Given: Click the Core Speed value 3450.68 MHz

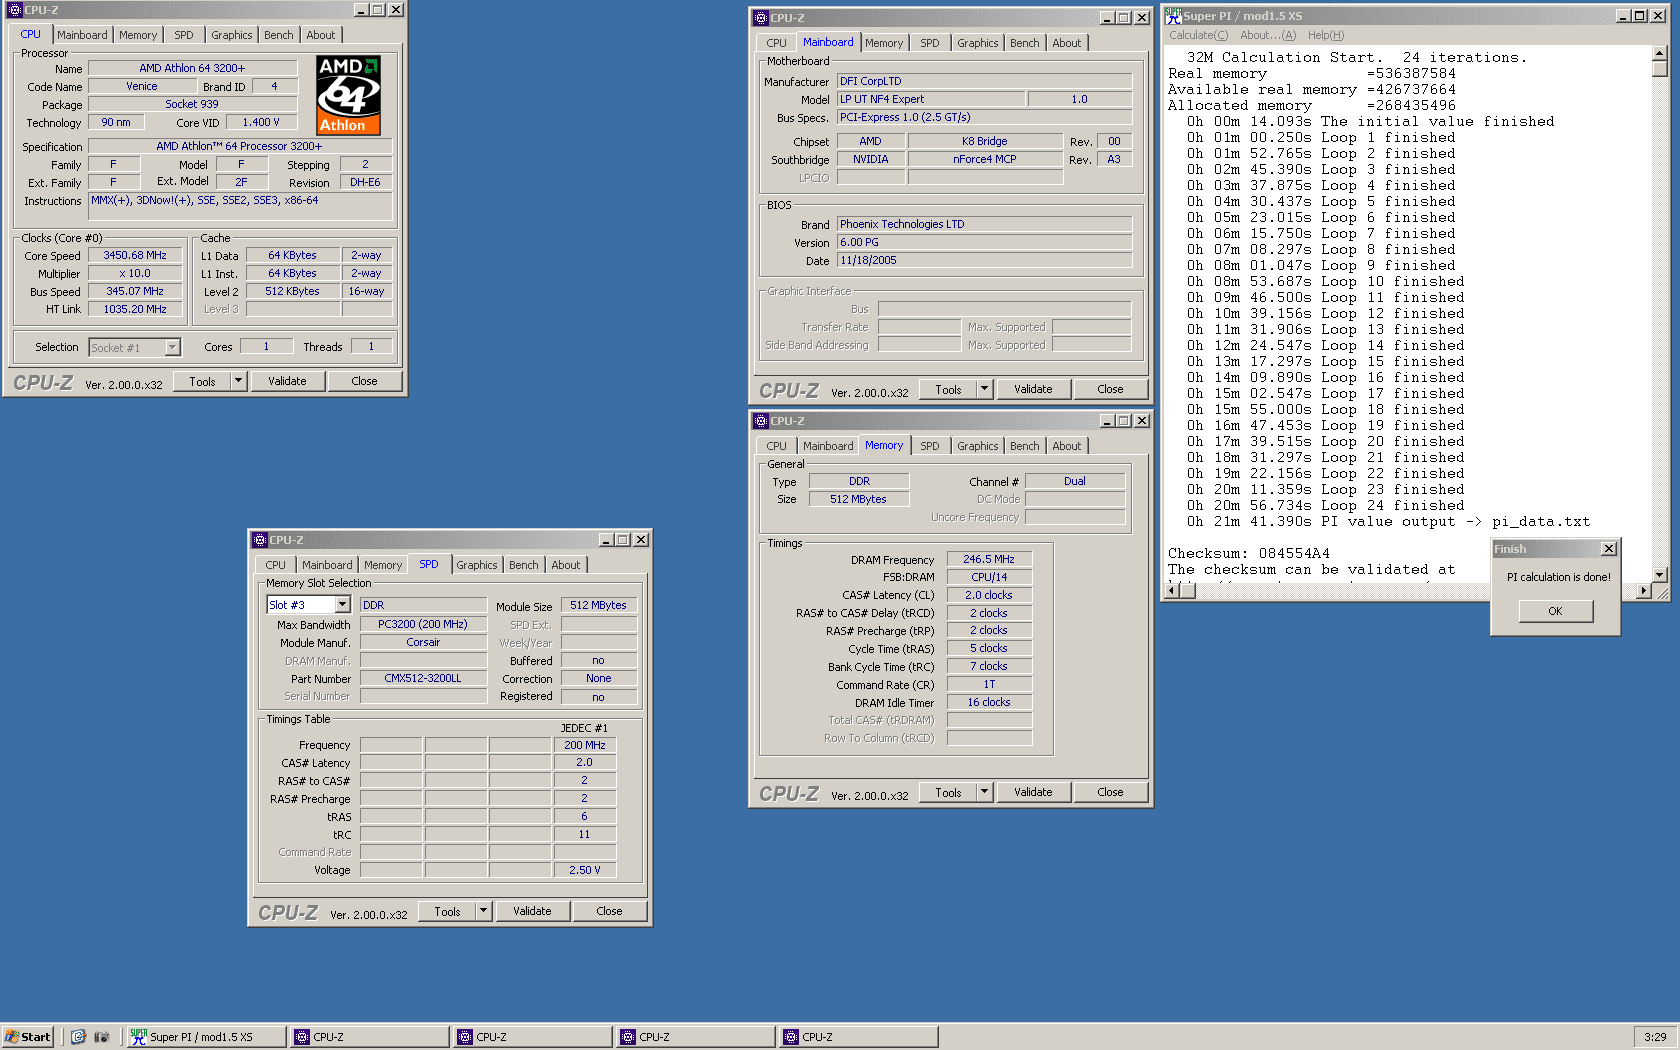Looking at the screenshot, I should [x=135, y=255].
